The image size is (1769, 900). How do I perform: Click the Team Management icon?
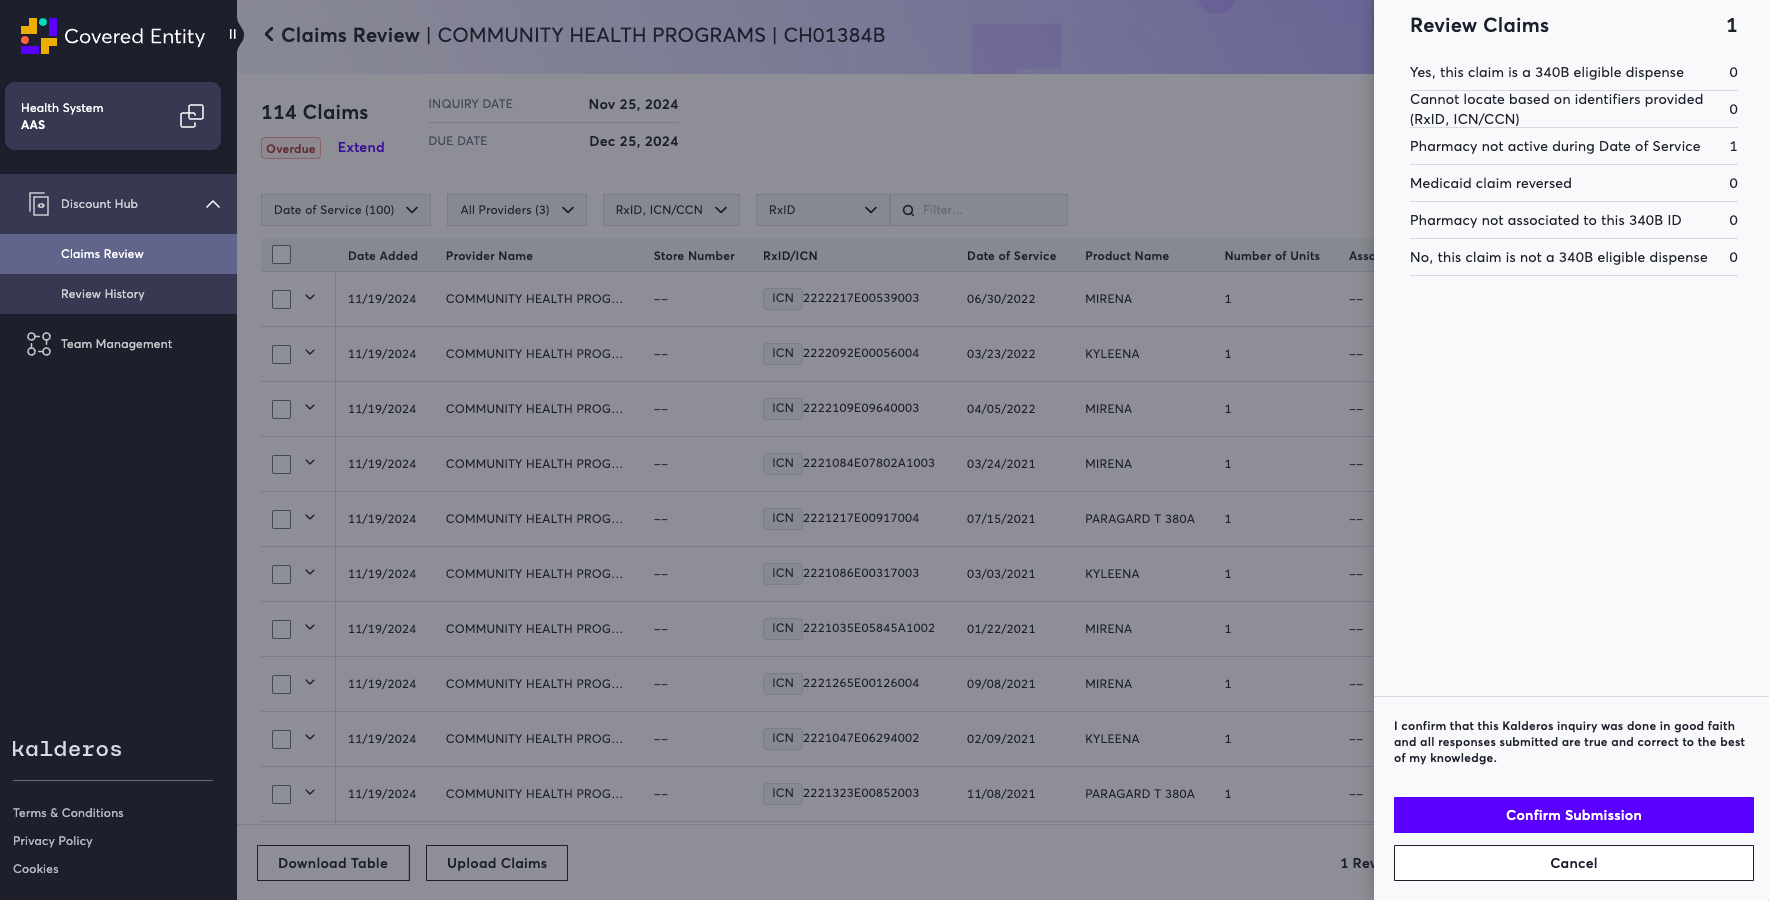[39, 344]
